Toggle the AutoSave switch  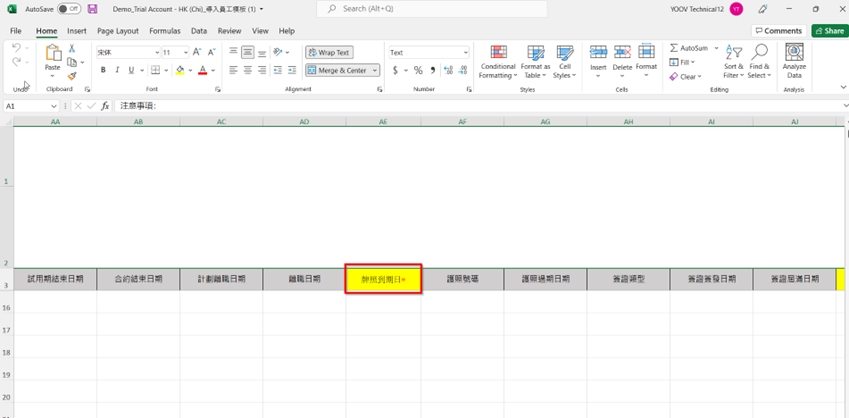[69, 9]
